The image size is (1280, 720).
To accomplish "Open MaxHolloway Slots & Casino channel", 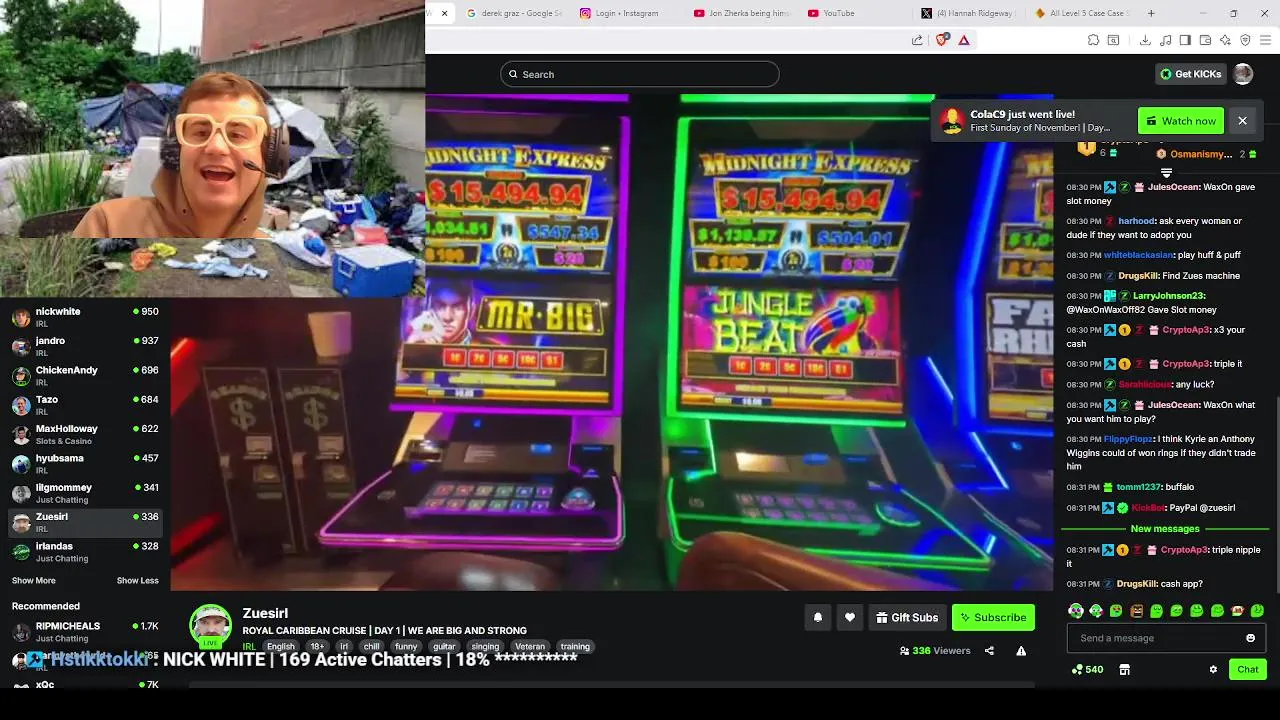I will coord(85,434).
